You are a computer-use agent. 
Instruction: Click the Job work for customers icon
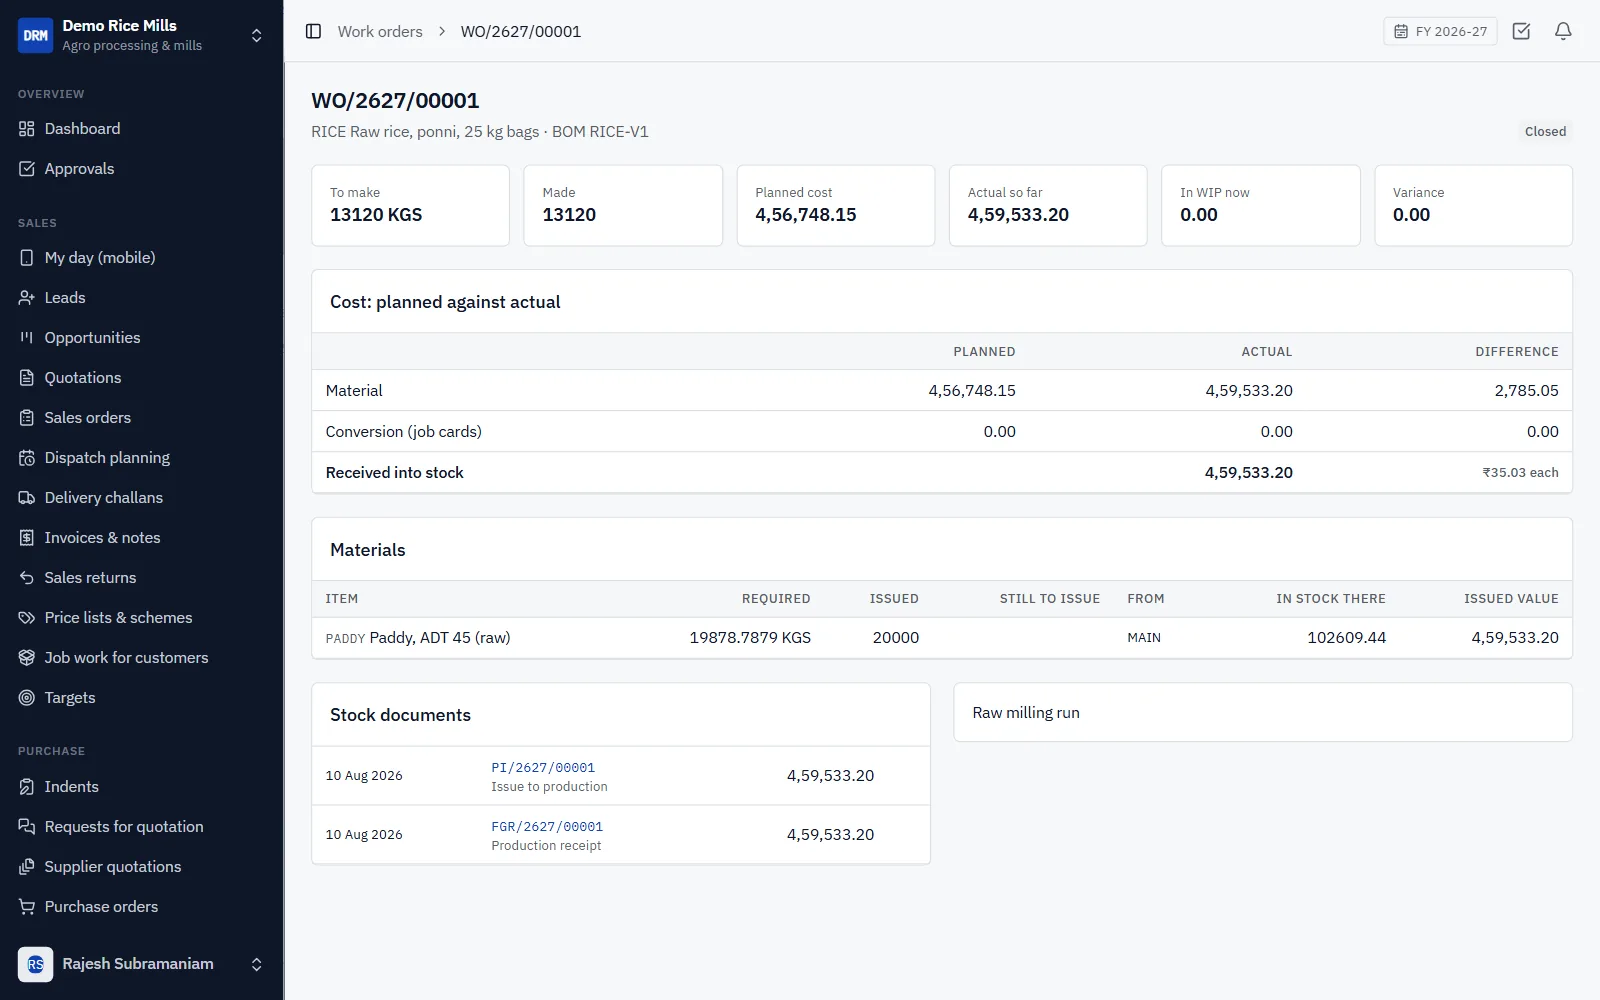[x=27, y=658]
